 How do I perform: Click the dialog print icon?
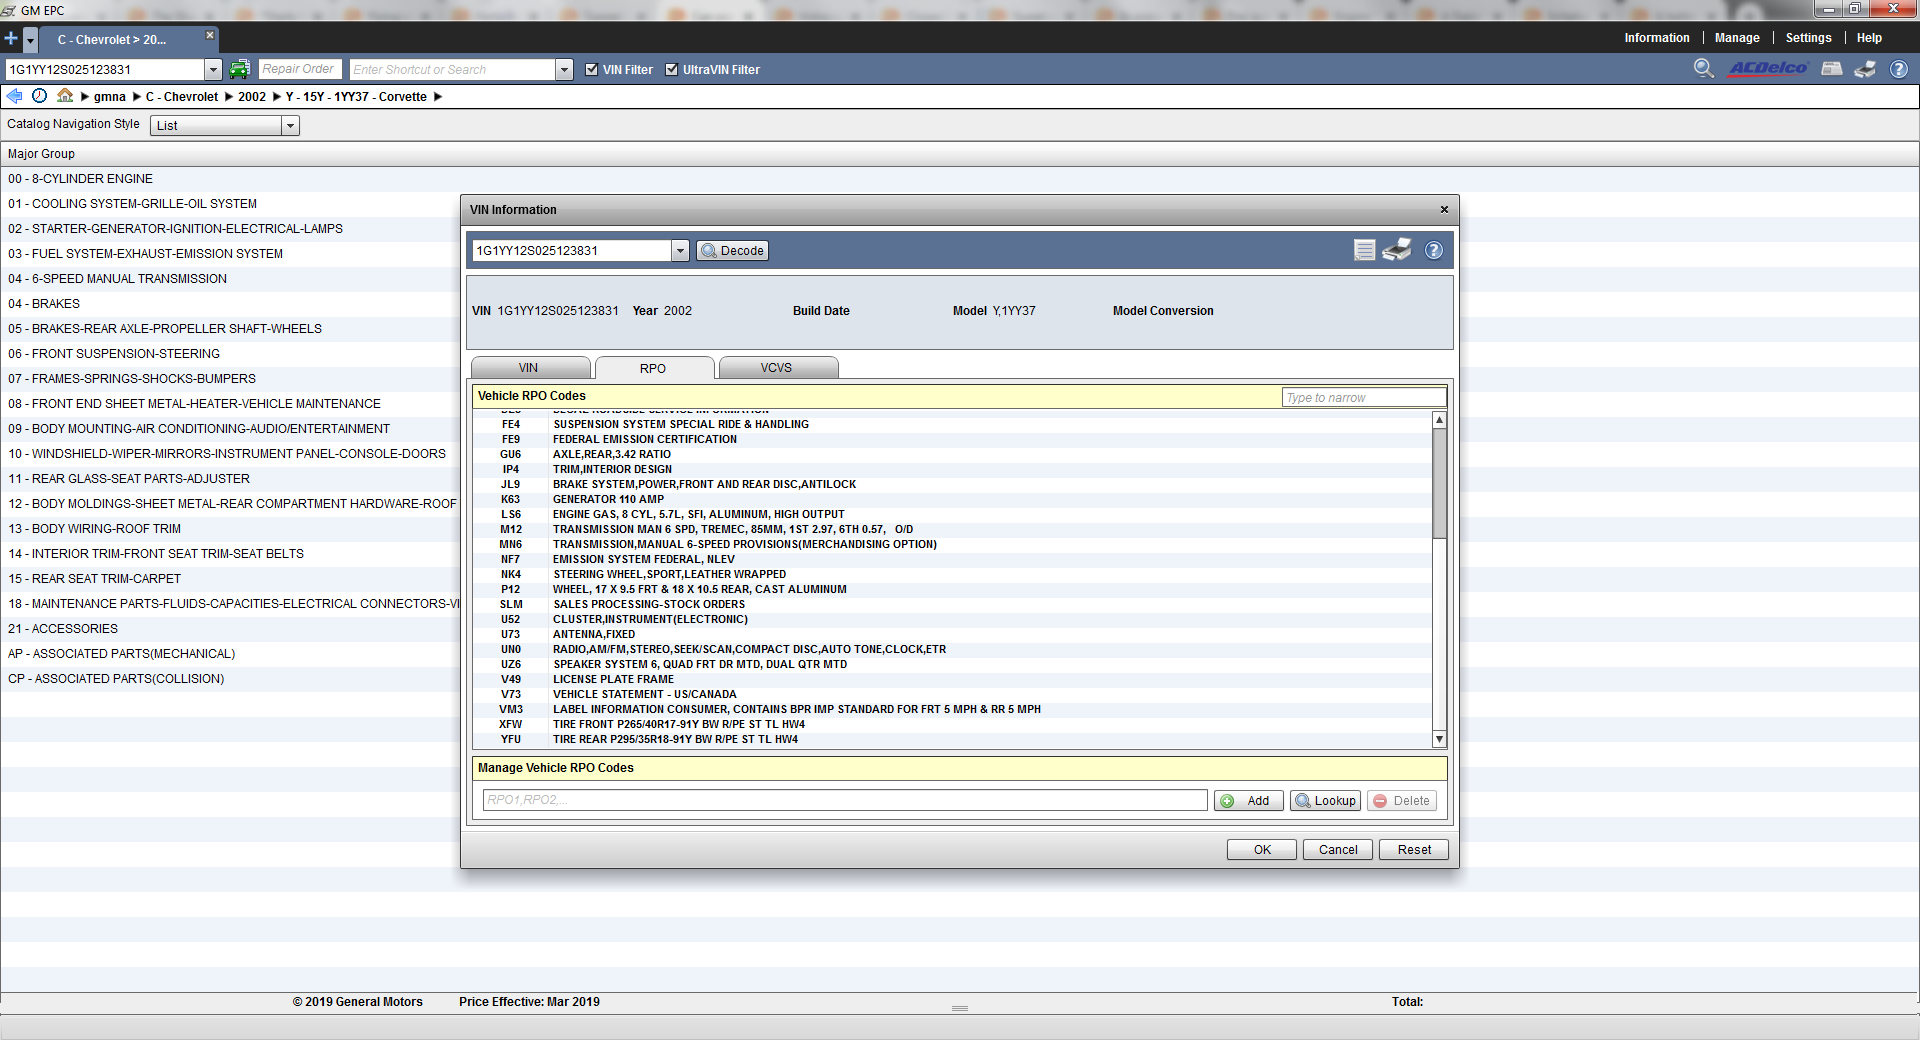click(x=1397, y=250)
